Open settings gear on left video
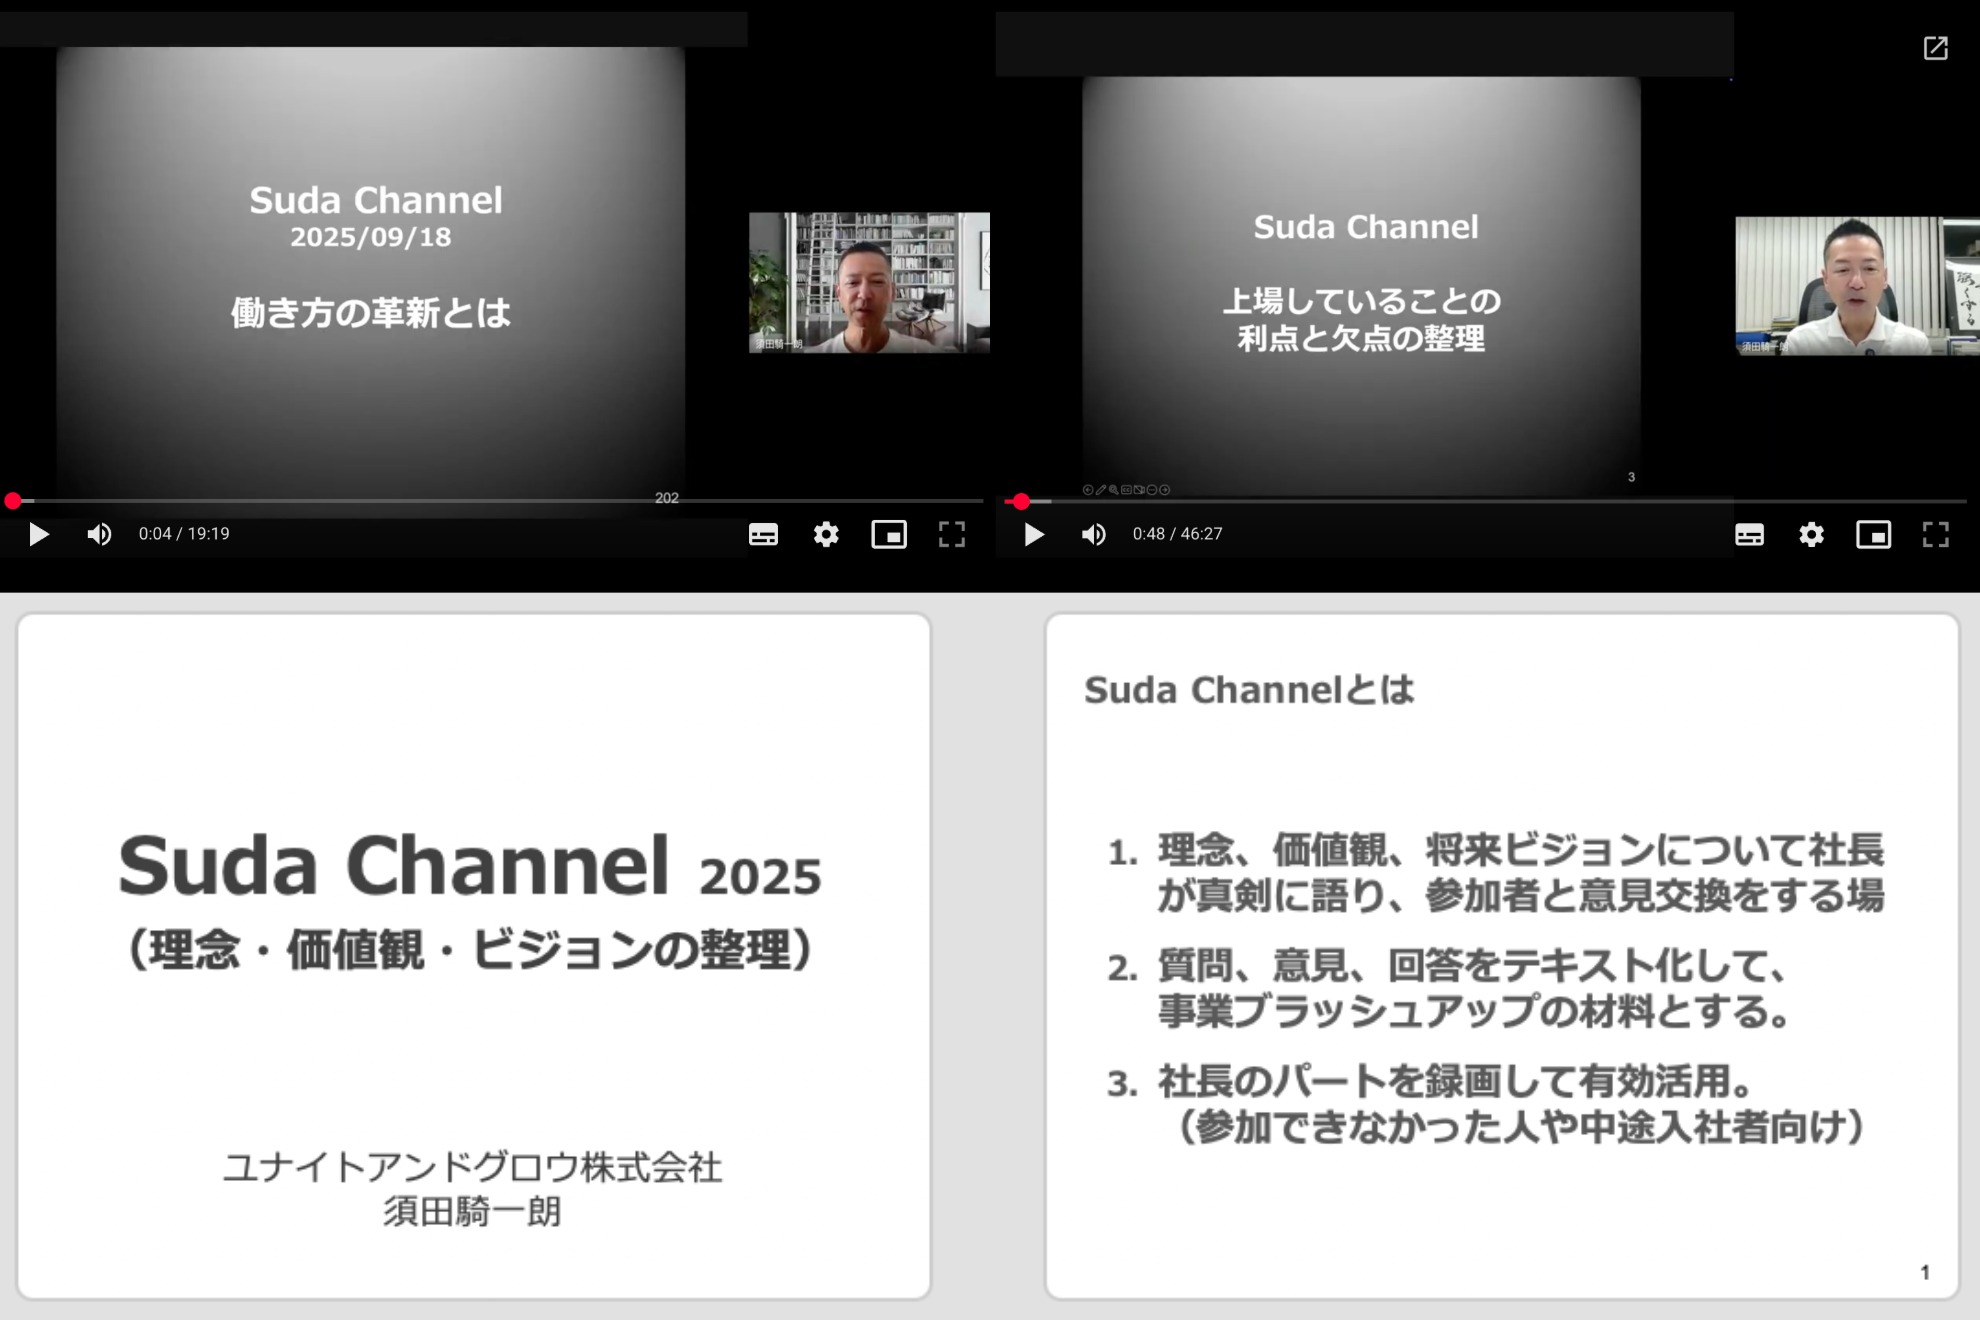 (826, 534)
